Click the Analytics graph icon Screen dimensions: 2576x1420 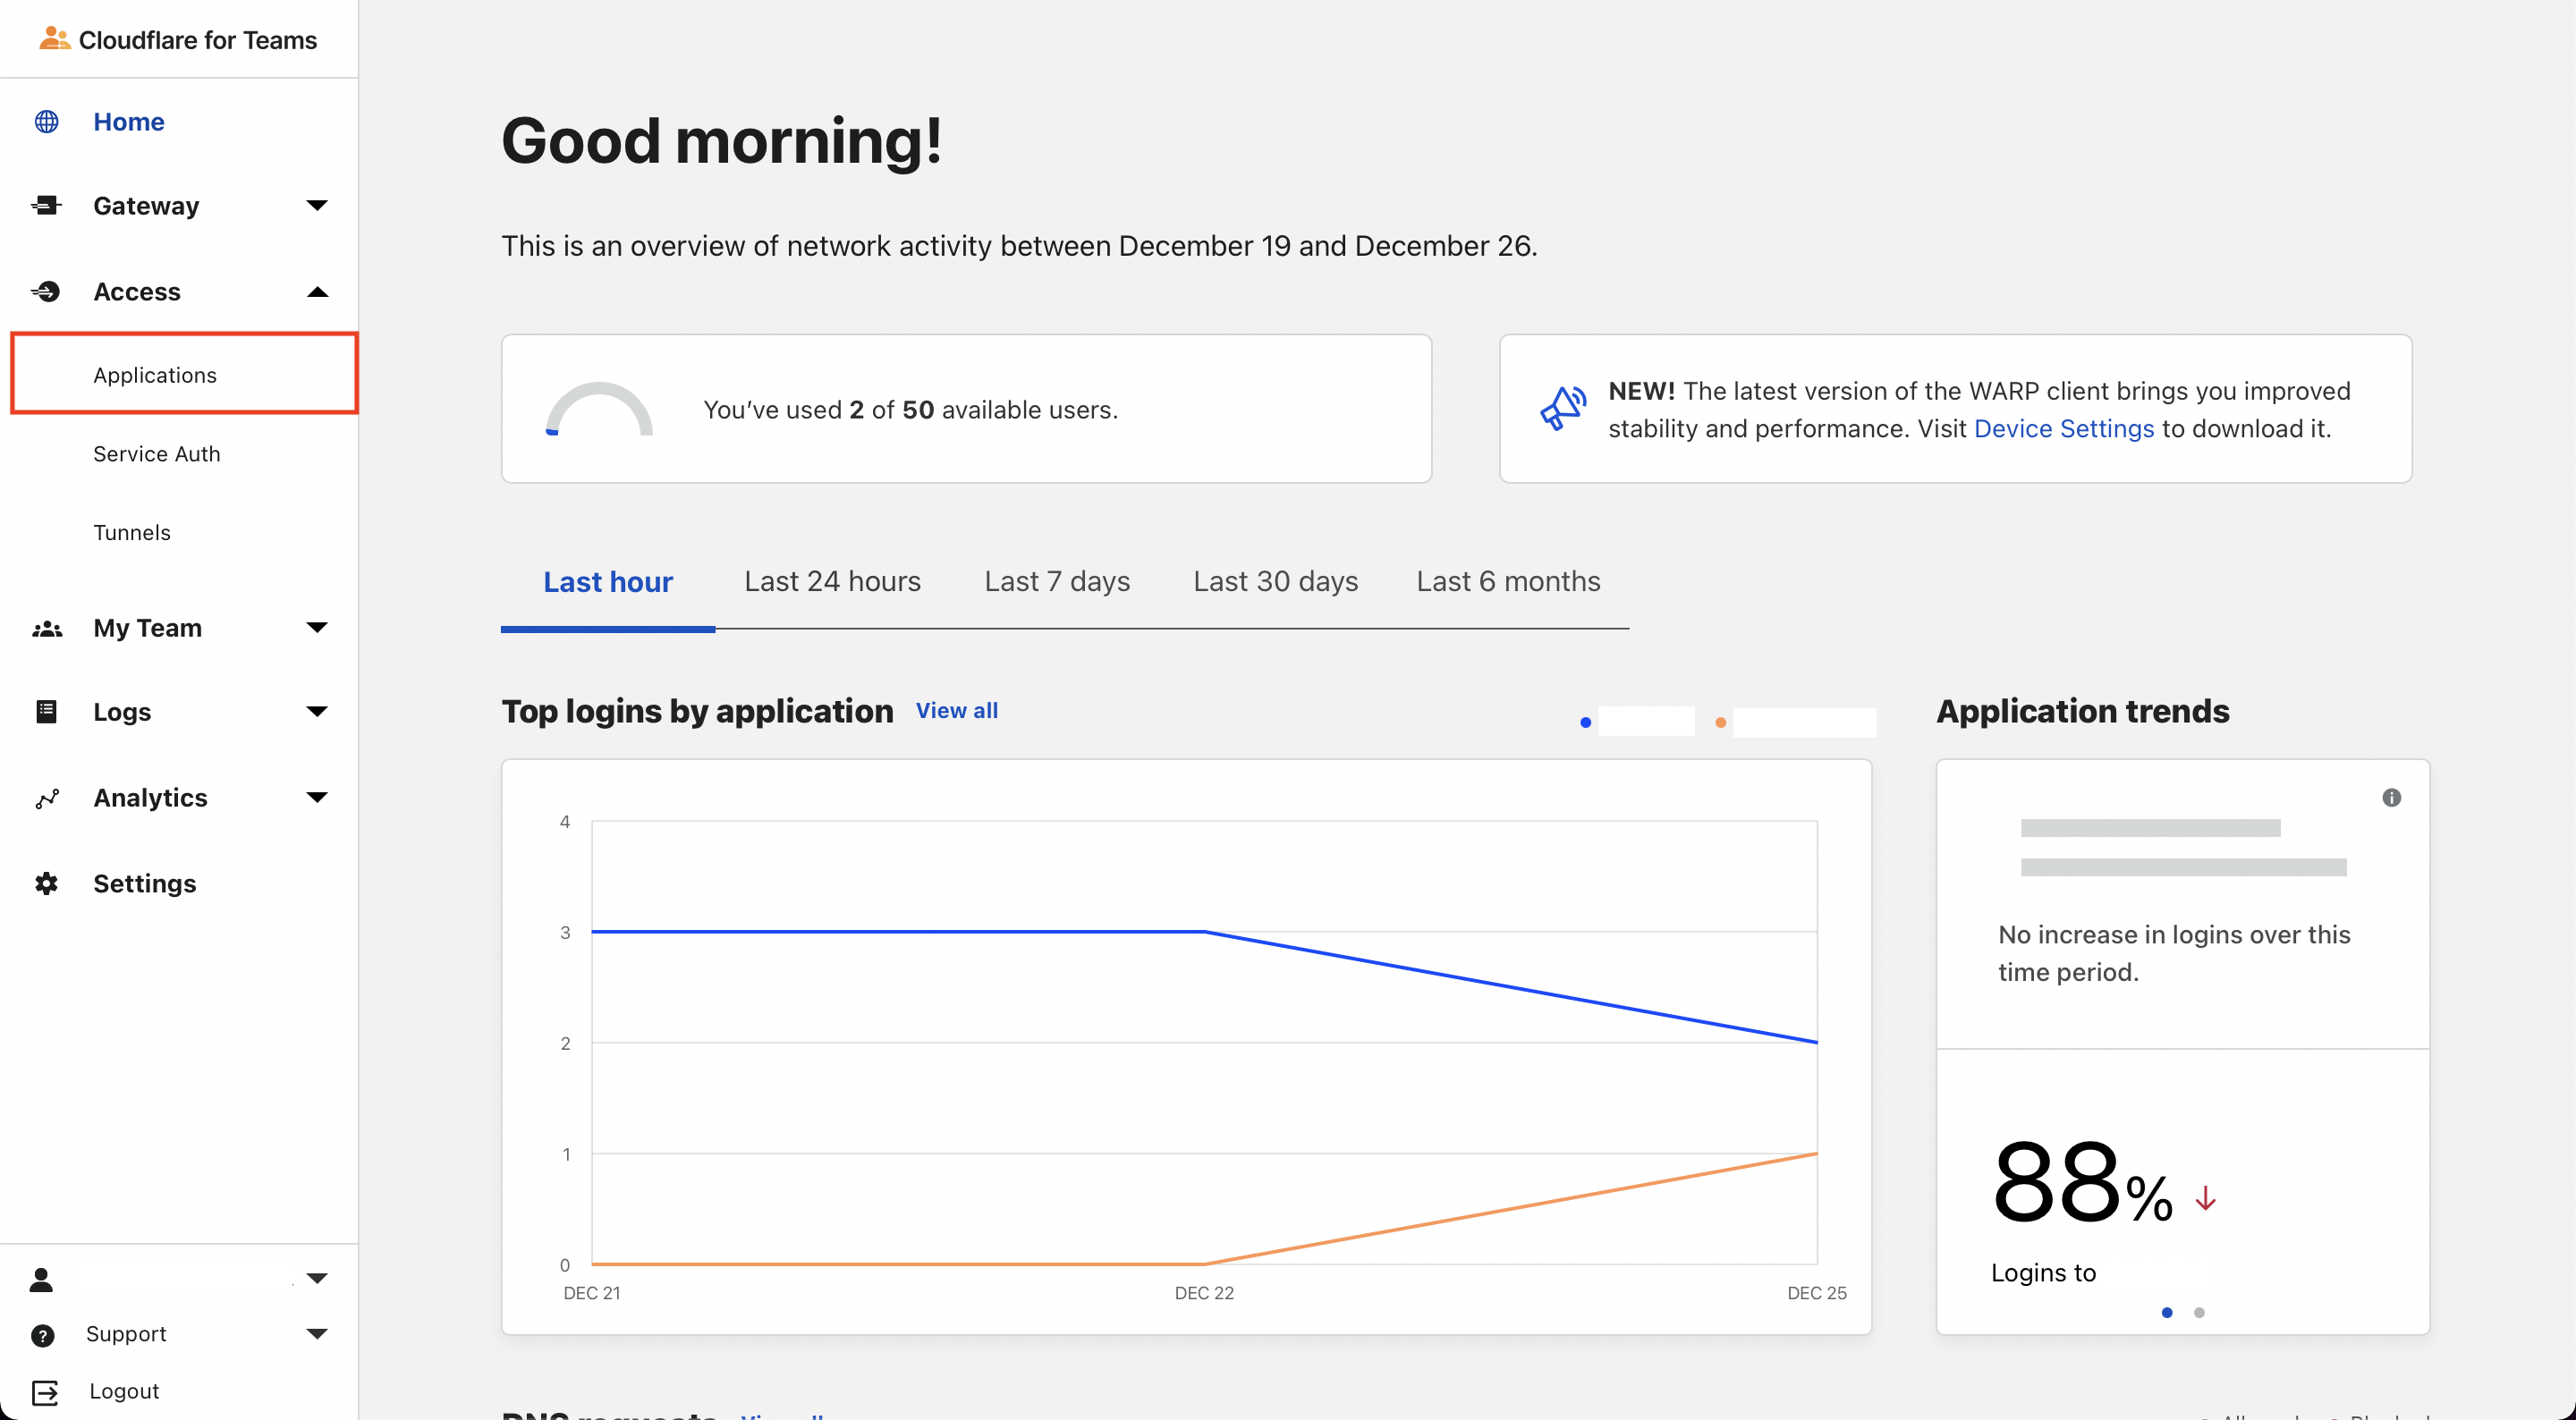click(x=46, y=798)
